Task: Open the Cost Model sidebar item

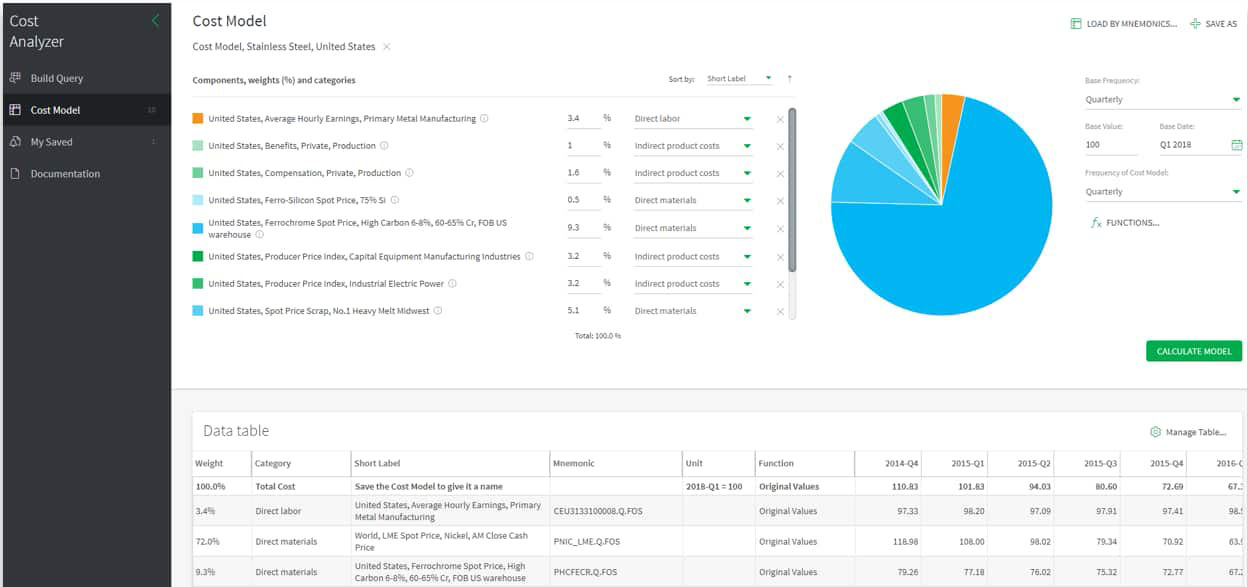Action: (x=85, y=110)
